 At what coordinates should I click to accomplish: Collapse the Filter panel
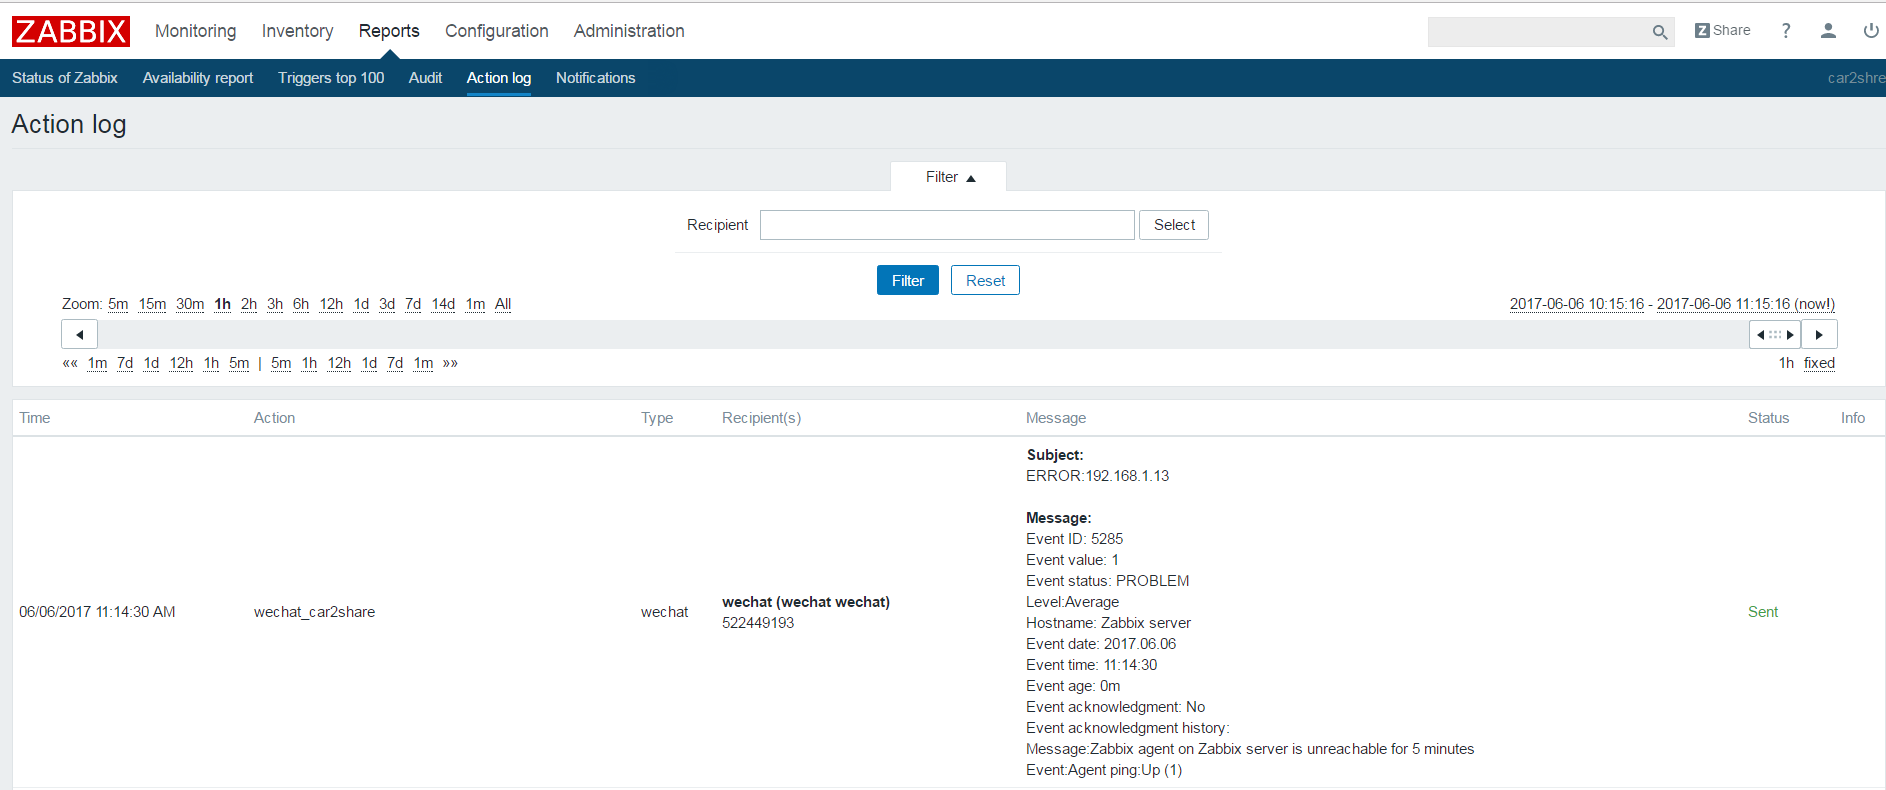[948, 177]
